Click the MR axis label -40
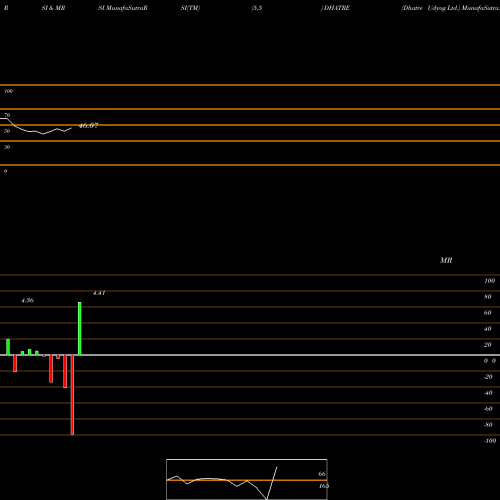 [488, 393]
